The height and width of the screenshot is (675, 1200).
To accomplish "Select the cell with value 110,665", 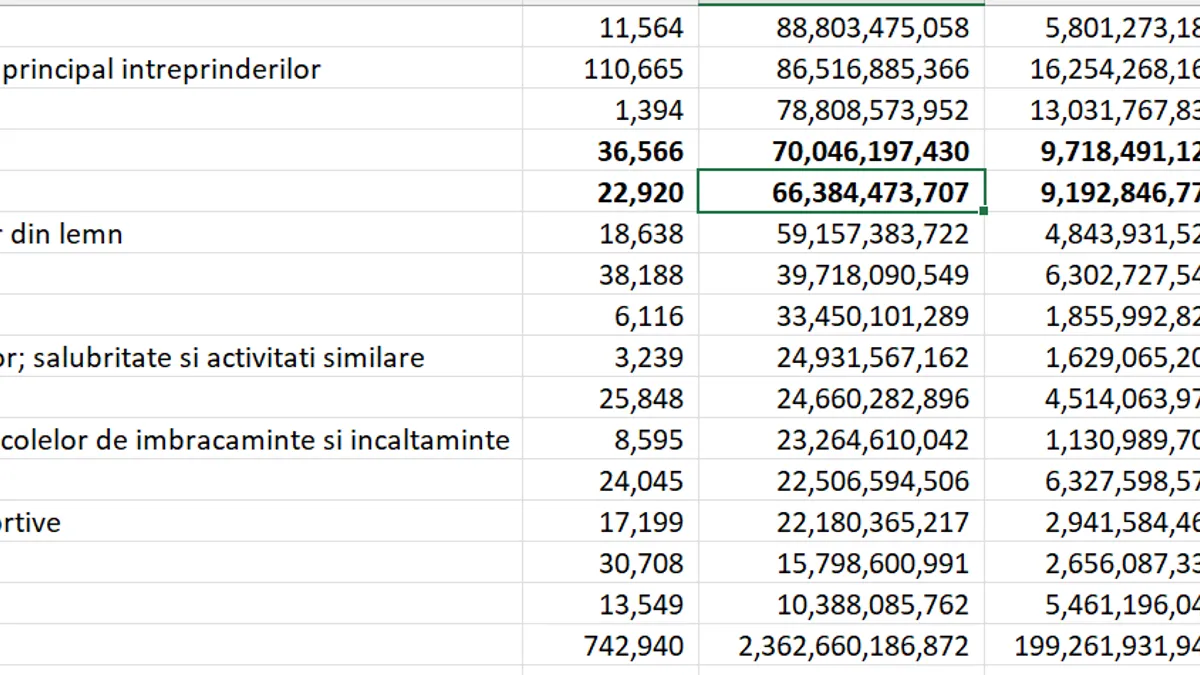I will pyautogui.click(x=610, y=69).
